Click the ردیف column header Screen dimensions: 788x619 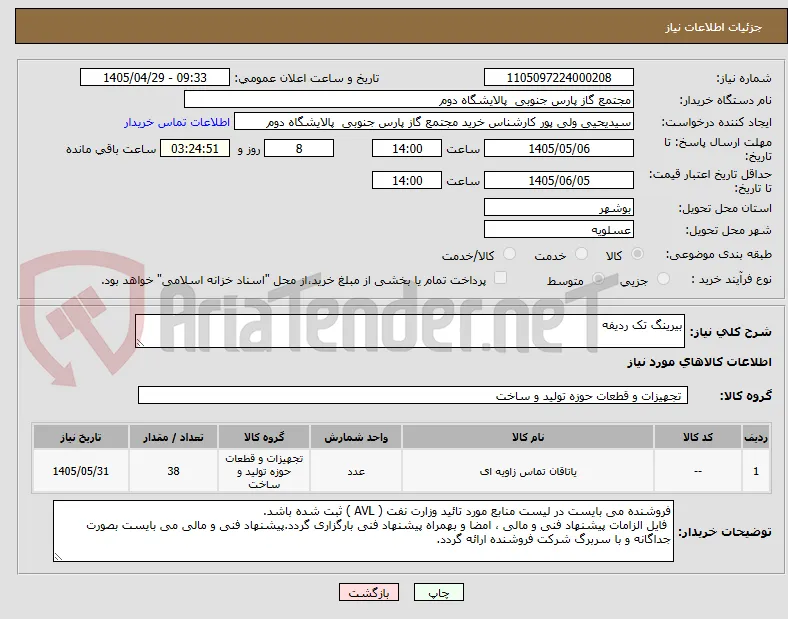click(x=756, y=437)
